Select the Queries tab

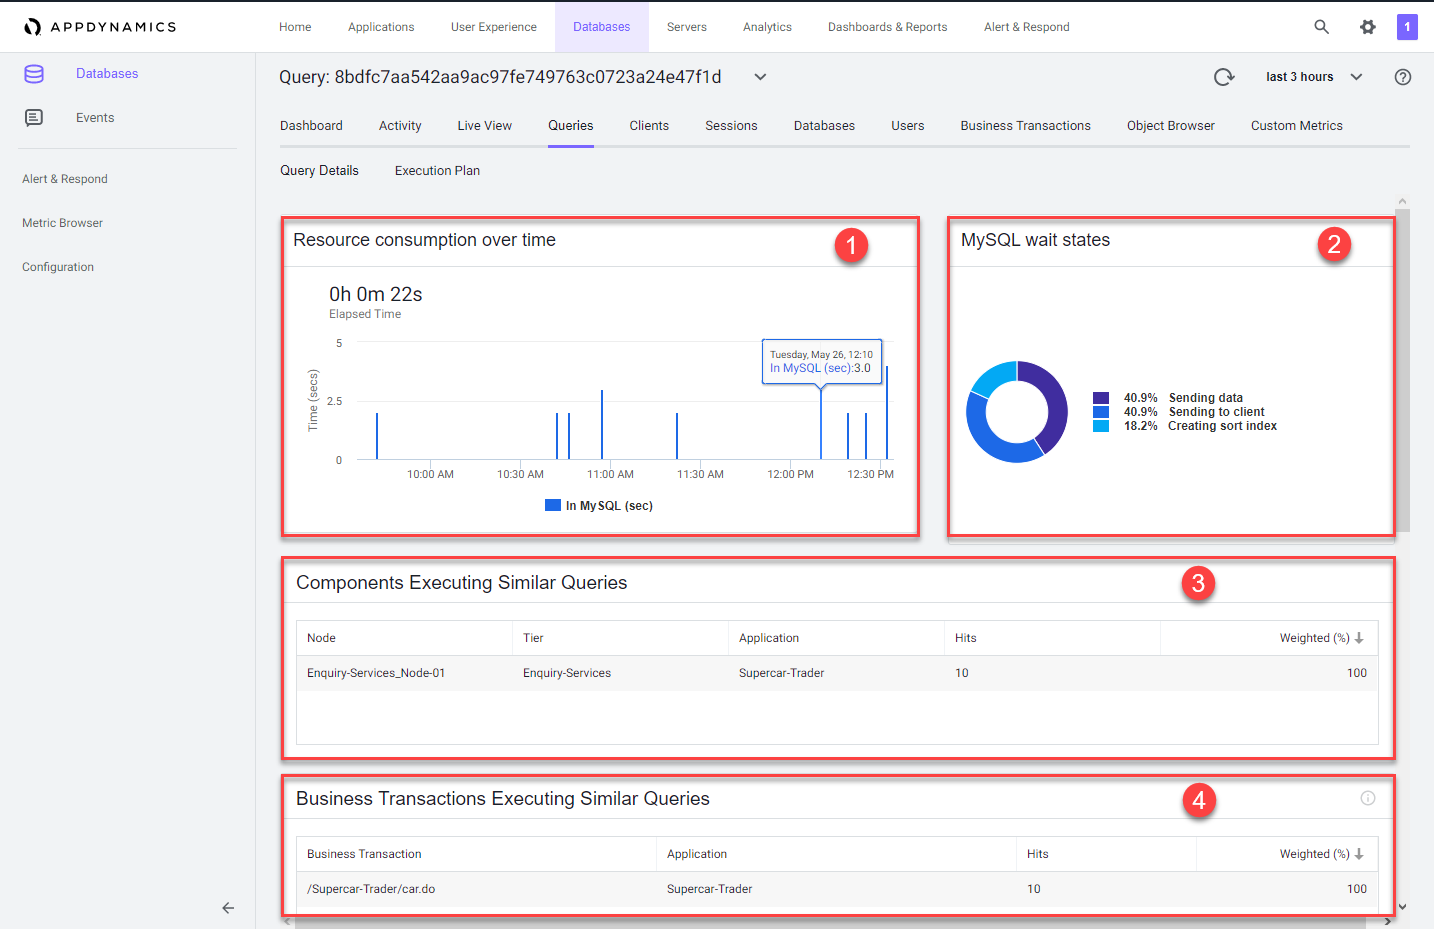[x=571, y=126]
